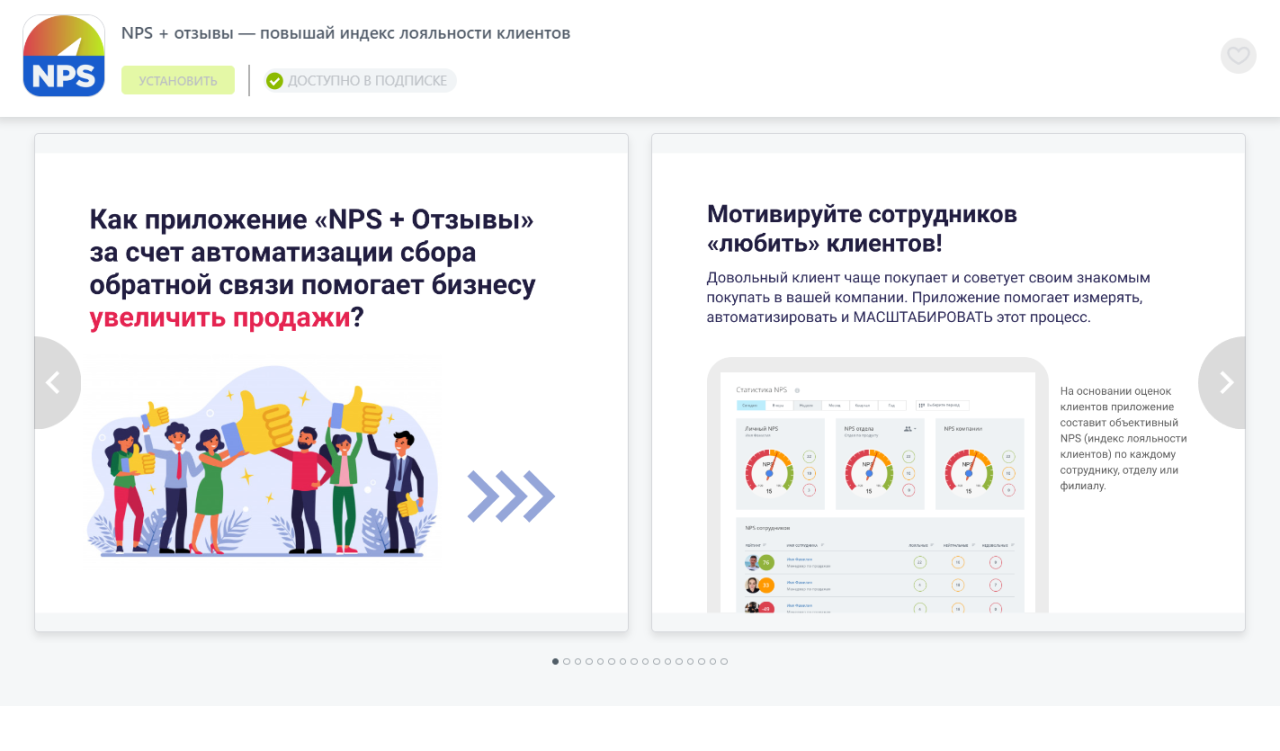
Task: Select the second carousel pagination dot
Action: 566,661
